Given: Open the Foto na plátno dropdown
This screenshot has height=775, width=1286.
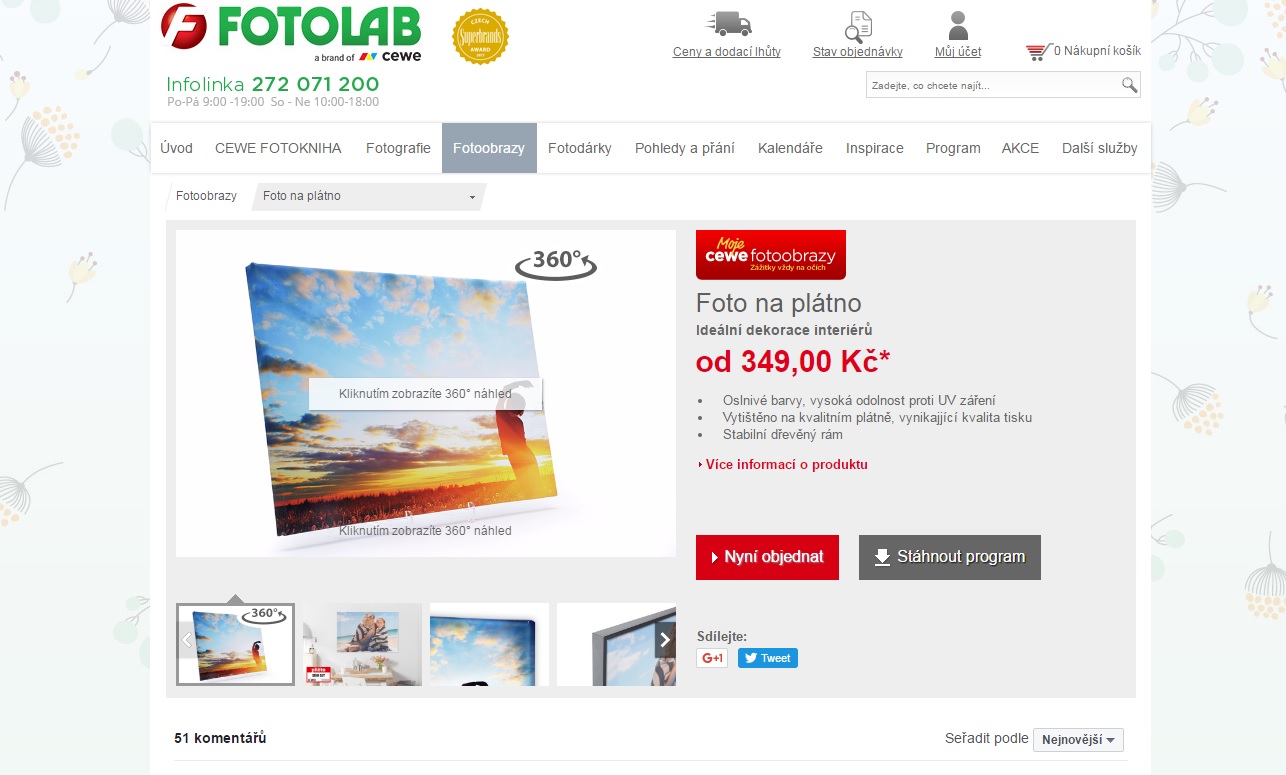Looking at the screenshot, I should click(369, 196).
